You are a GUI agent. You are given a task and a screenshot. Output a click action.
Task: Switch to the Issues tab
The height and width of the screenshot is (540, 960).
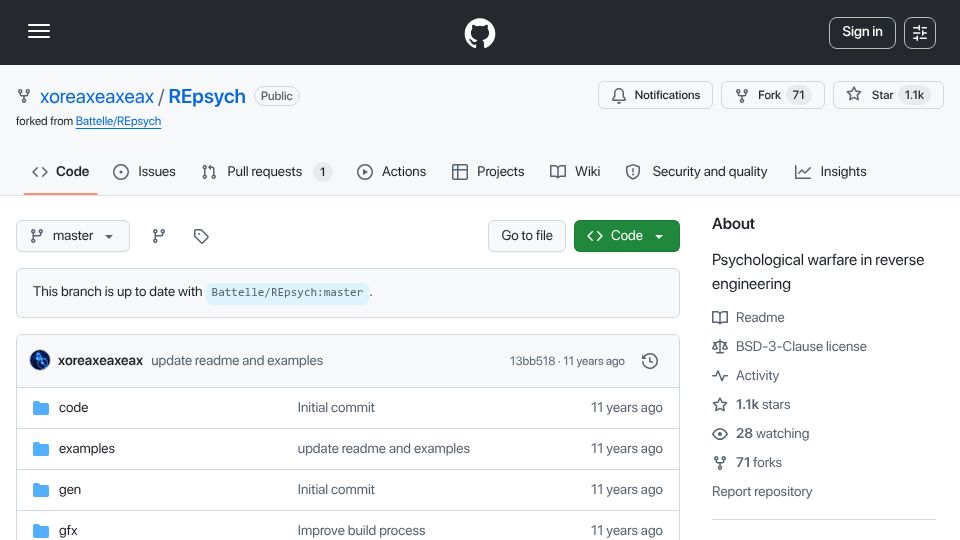(x=144, y=172)
